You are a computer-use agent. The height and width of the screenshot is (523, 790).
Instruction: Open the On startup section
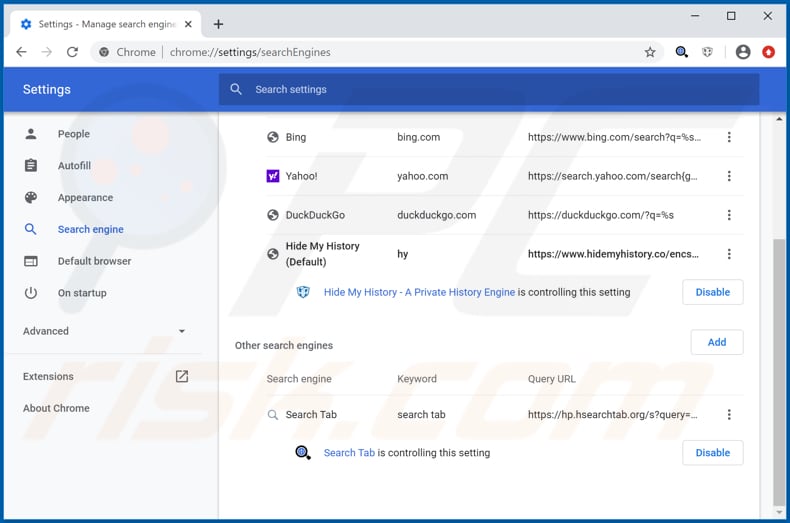[82, 293]
